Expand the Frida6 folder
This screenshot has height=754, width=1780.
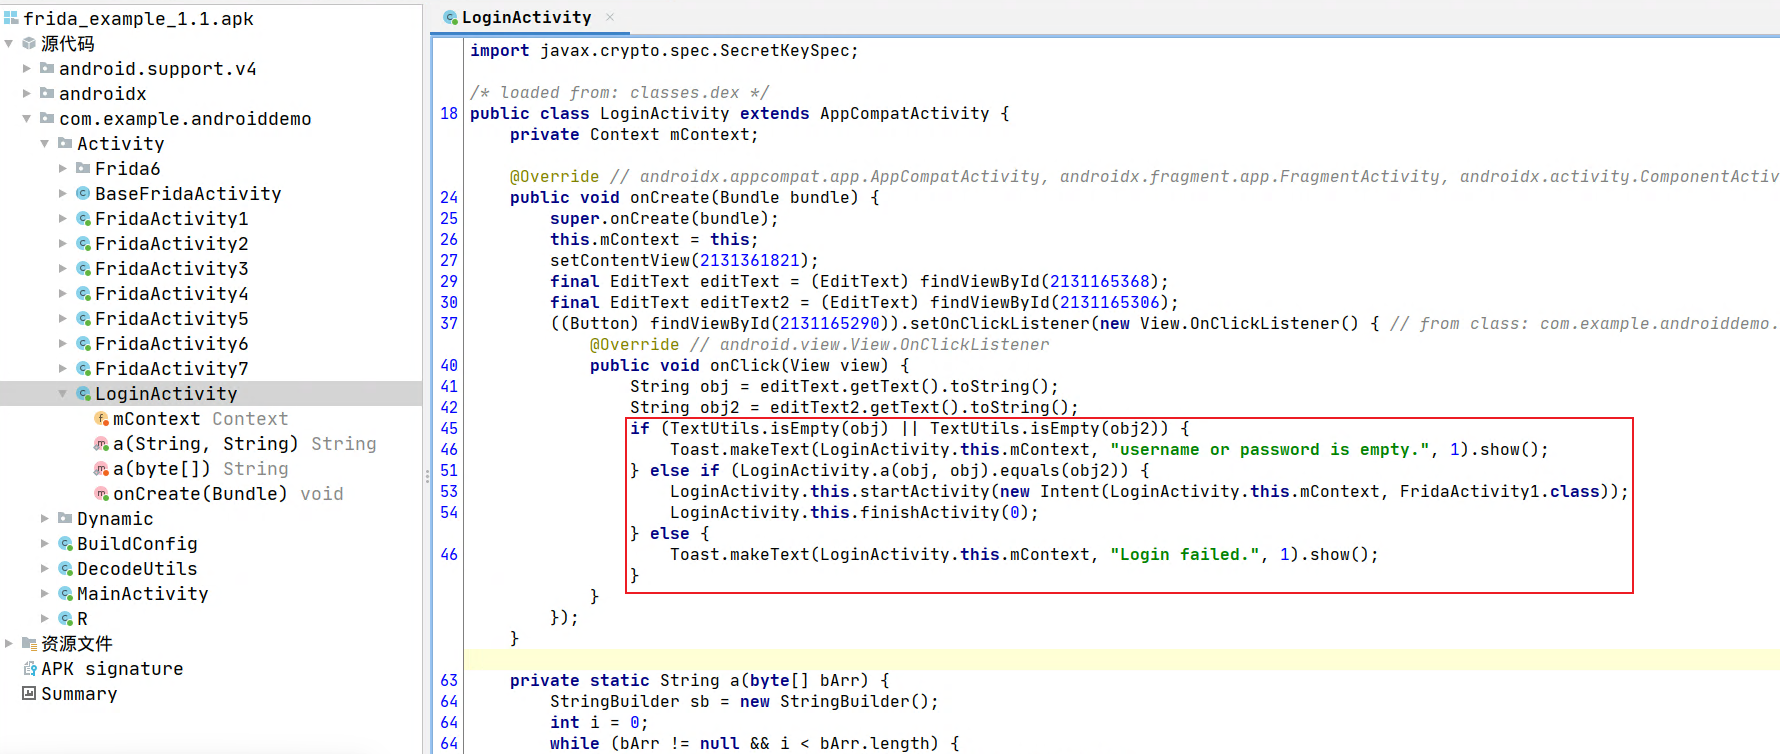[x=63, y=168]
